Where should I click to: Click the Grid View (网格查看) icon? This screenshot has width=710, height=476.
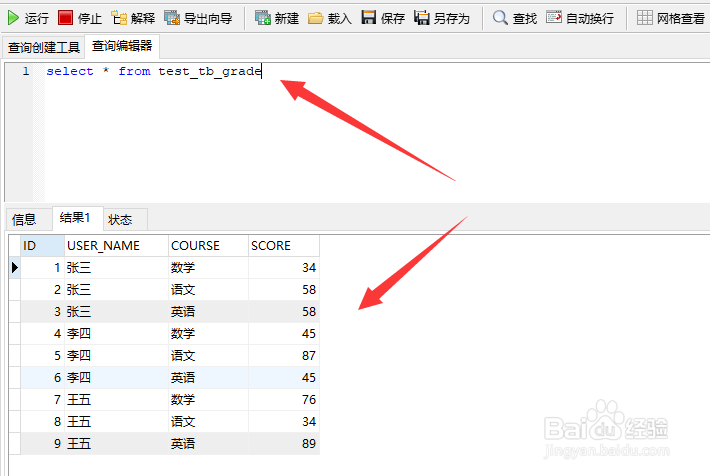click(645, 18)
